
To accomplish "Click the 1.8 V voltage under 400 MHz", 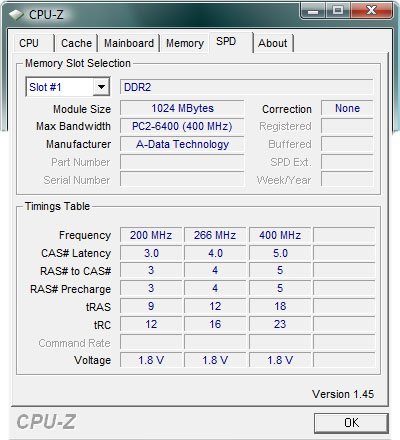I will click(x=280, y=360).
